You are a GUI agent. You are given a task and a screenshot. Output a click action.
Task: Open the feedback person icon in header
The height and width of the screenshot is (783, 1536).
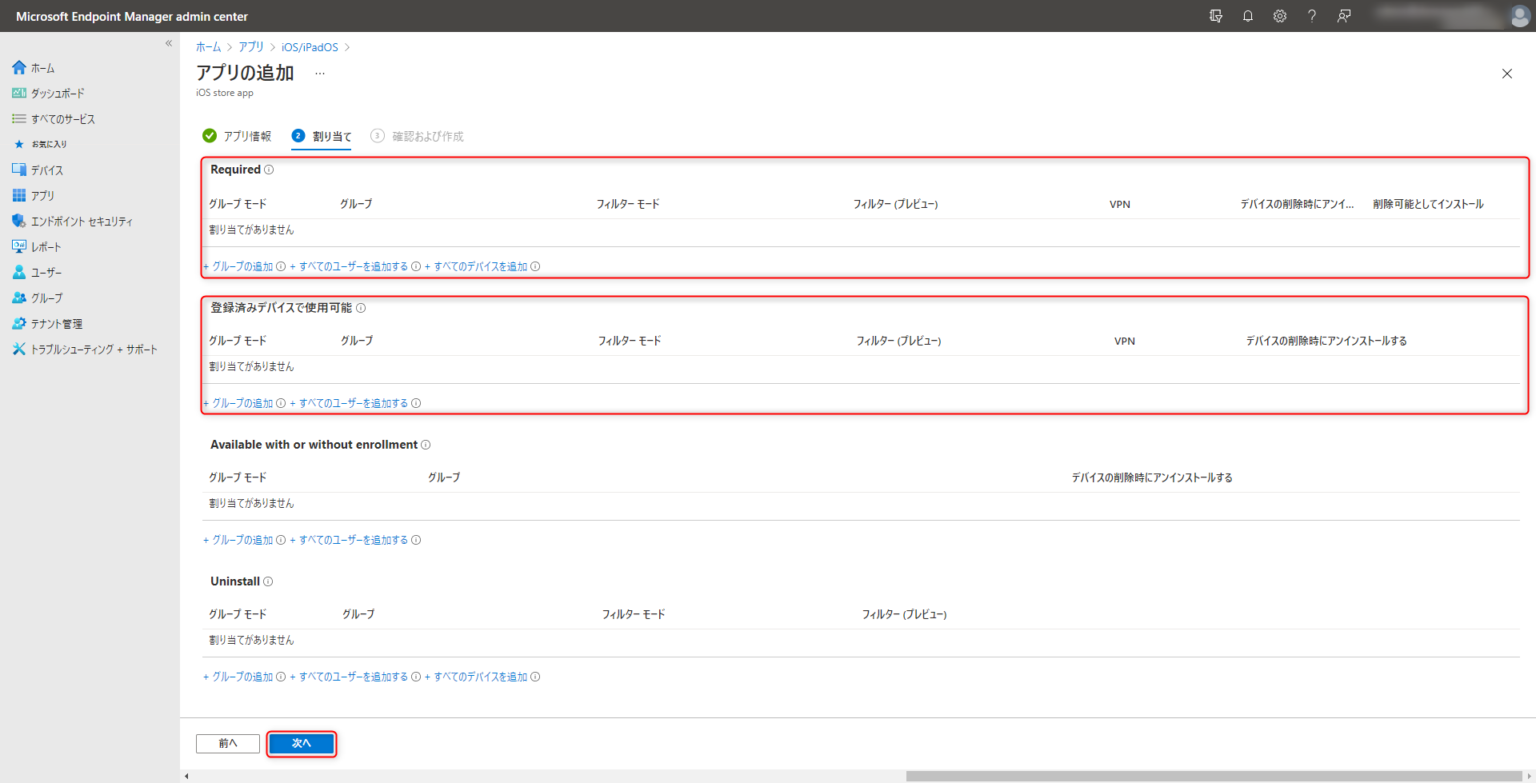point(1344,16)
